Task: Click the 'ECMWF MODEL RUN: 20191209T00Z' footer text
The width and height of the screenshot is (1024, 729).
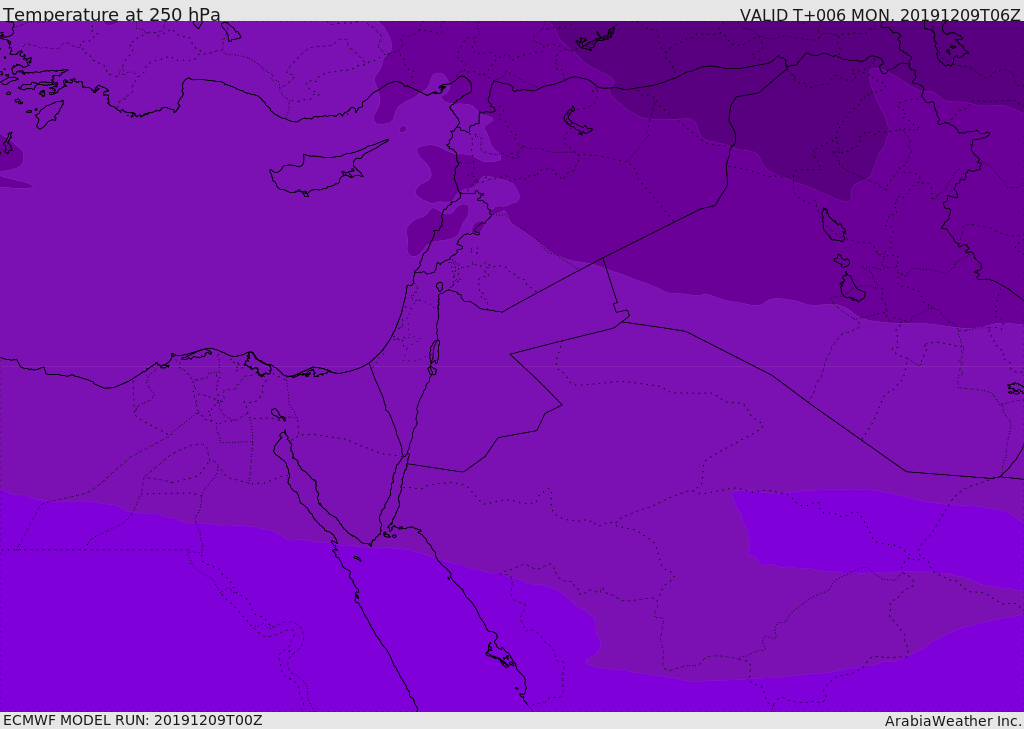Action: 133,720
